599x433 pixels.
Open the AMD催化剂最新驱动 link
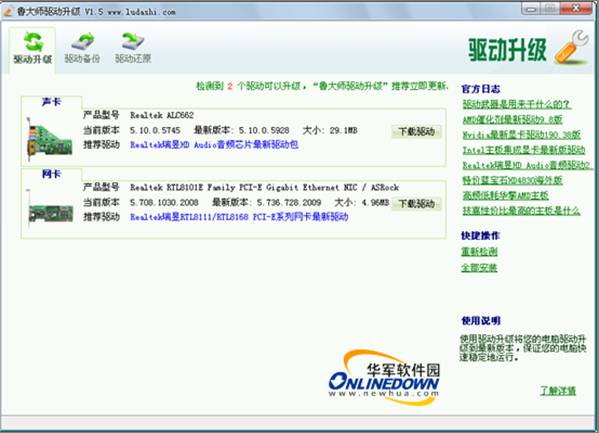pyautogui.click(x=512, y=120)
